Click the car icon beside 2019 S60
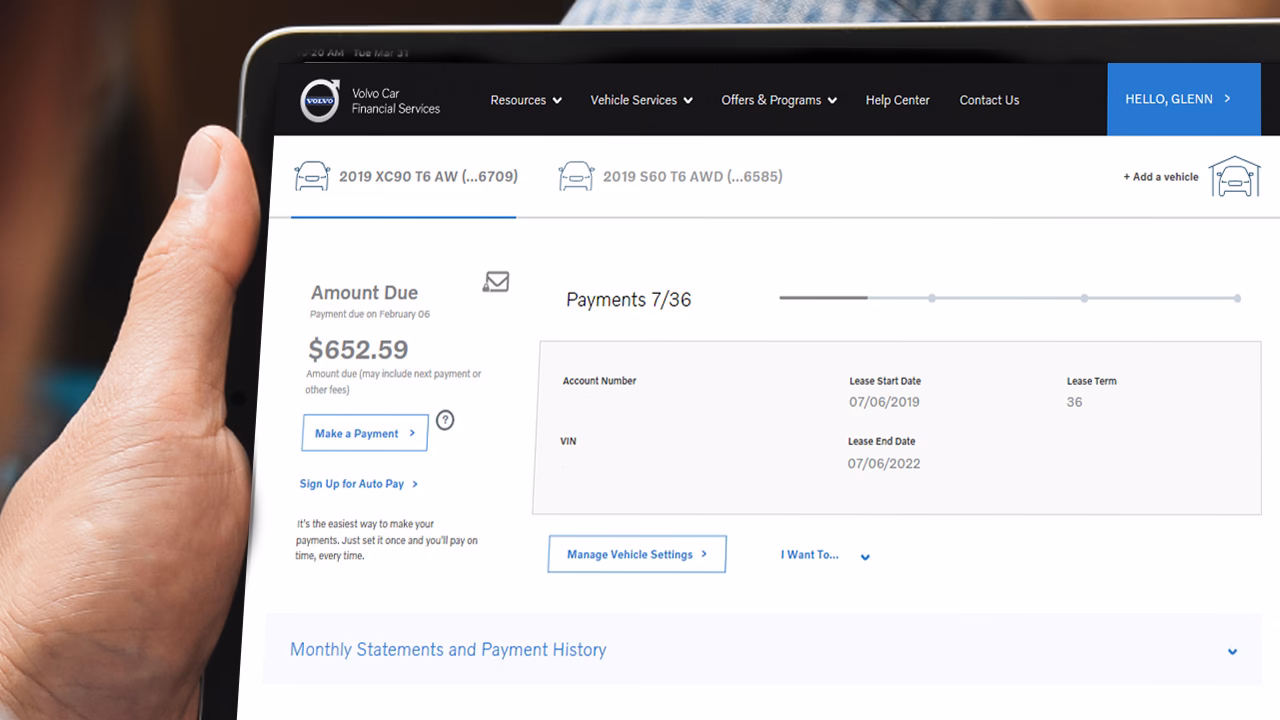 tap(575, 175)
